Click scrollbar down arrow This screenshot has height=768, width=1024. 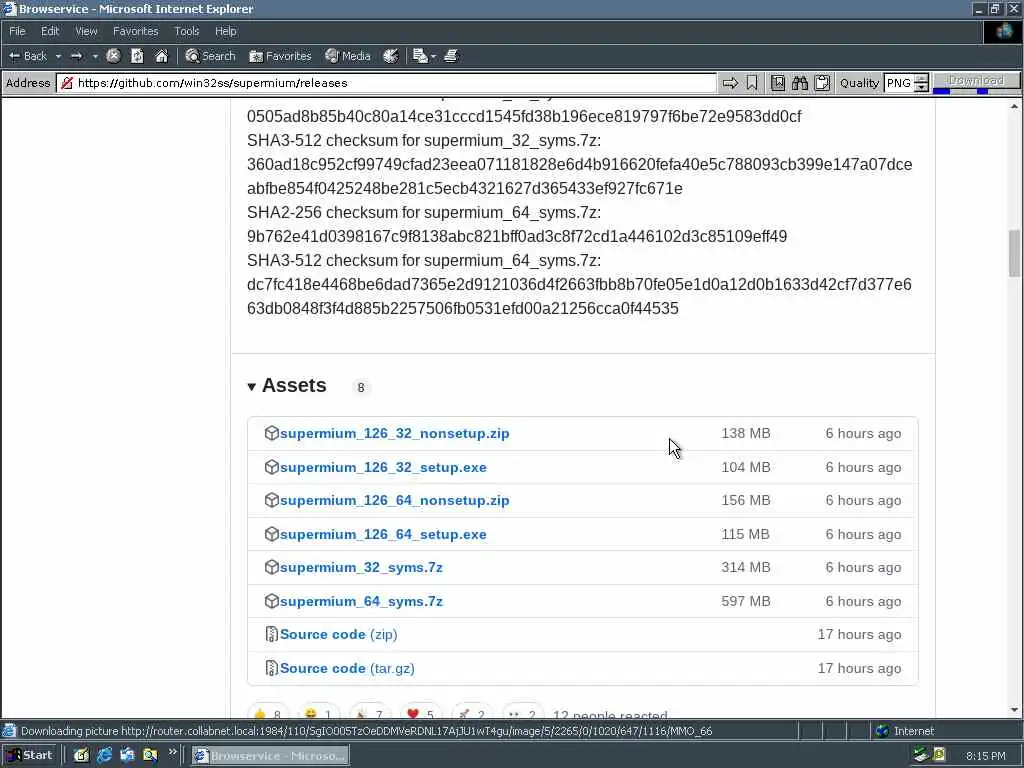(1014, 710)
